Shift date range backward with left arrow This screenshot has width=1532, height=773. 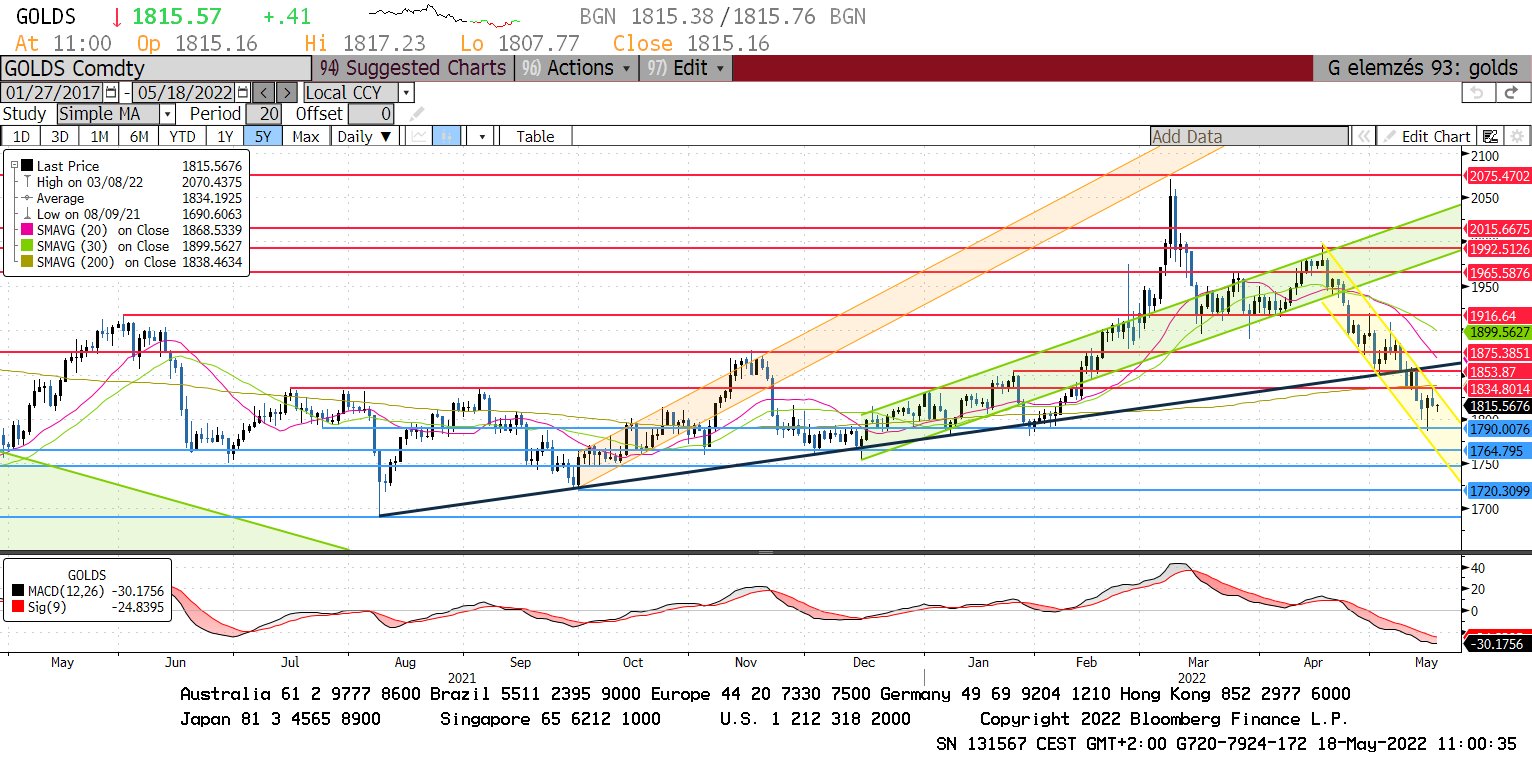[x=263, y=92]
